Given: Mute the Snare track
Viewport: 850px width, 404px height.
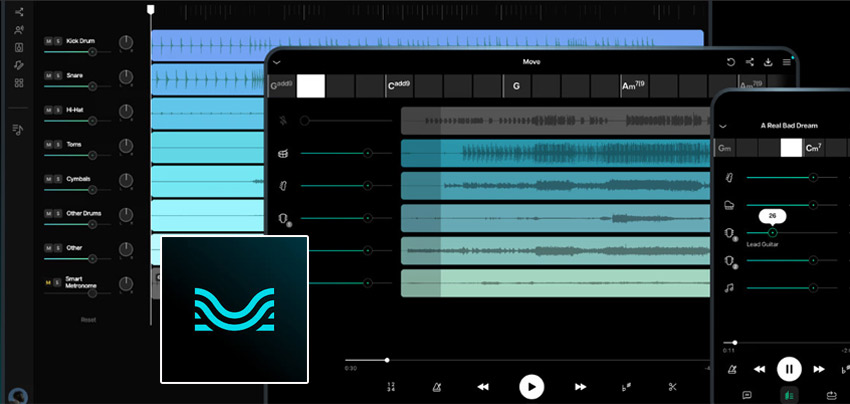Looking at the screenshot, I should [x=48, y=76].
